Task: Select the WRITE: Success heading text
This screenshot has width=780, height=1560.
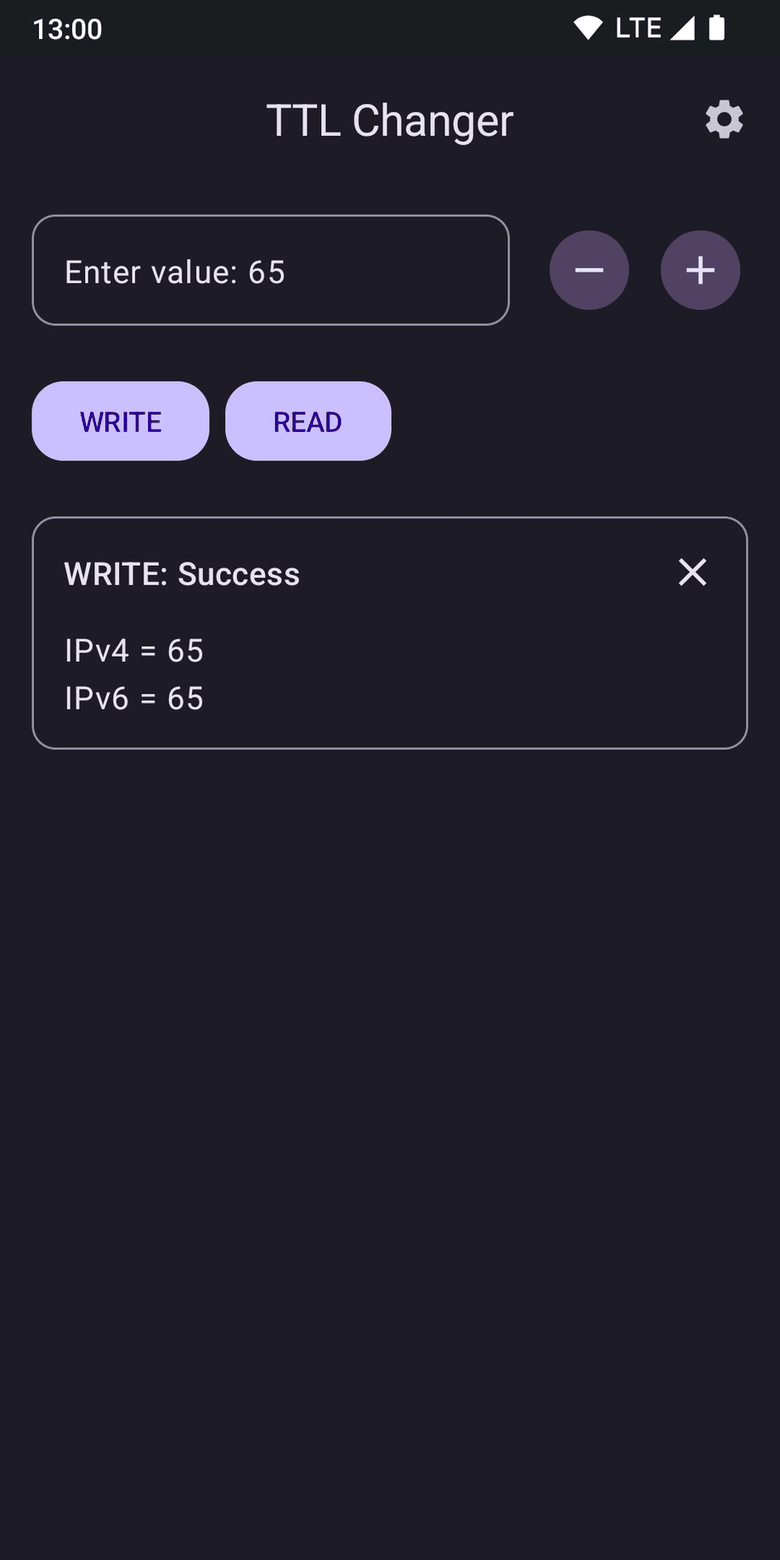Action: pyautogui.click(x=182, y=574)
